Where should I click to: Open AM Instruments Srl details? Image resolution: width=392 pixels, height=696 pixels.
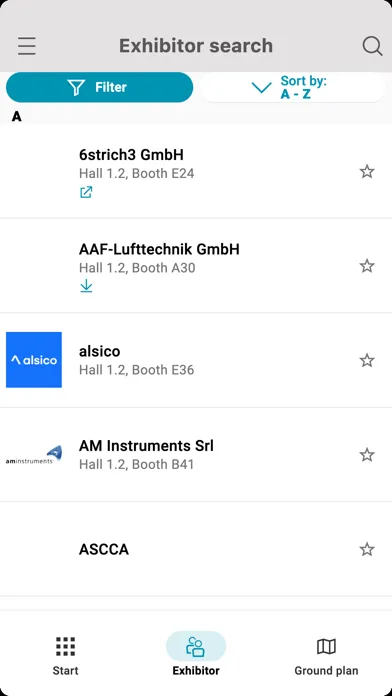[x=196, y=455]
